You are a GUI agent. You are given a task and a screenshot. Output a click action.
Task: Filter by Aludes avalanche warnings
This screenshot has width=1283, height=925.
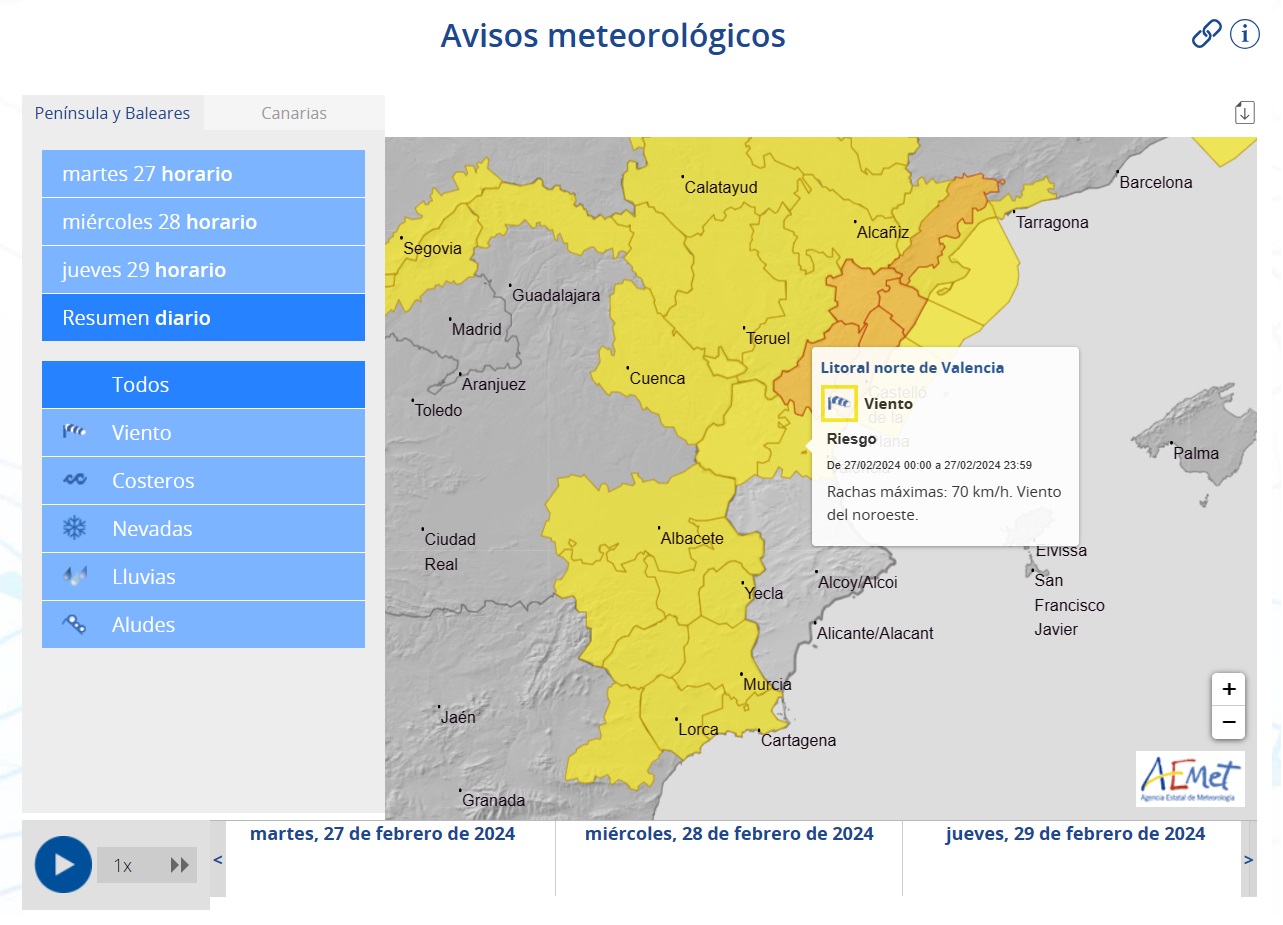pyautogui.click(x=203, y=625)
